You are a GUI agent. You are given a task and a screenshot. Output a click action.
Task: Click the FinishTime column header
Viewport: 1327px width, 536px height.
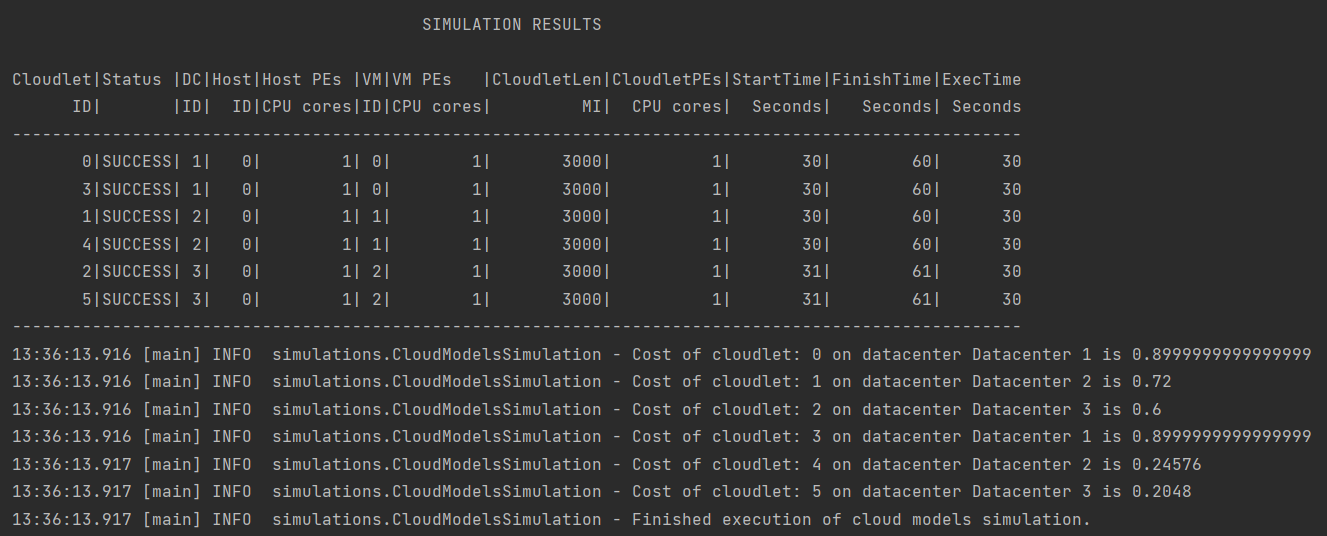(882, 79)
